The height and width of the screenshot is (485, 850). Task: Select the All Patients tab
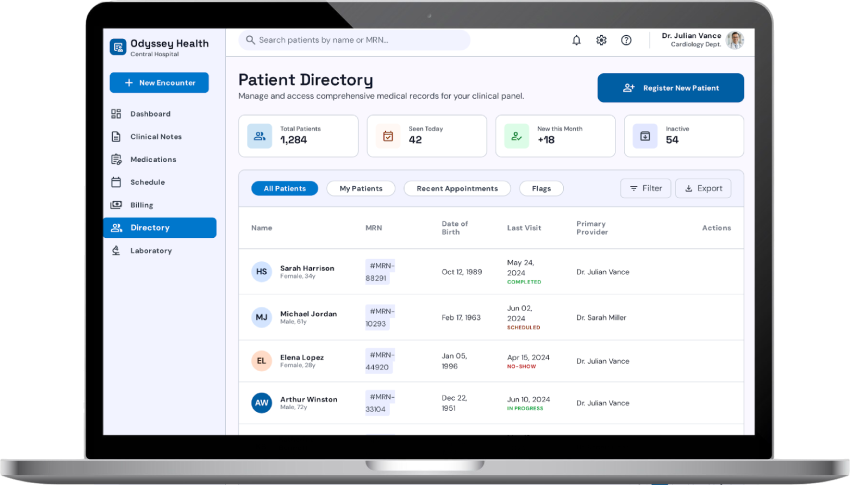pos(285,189)
